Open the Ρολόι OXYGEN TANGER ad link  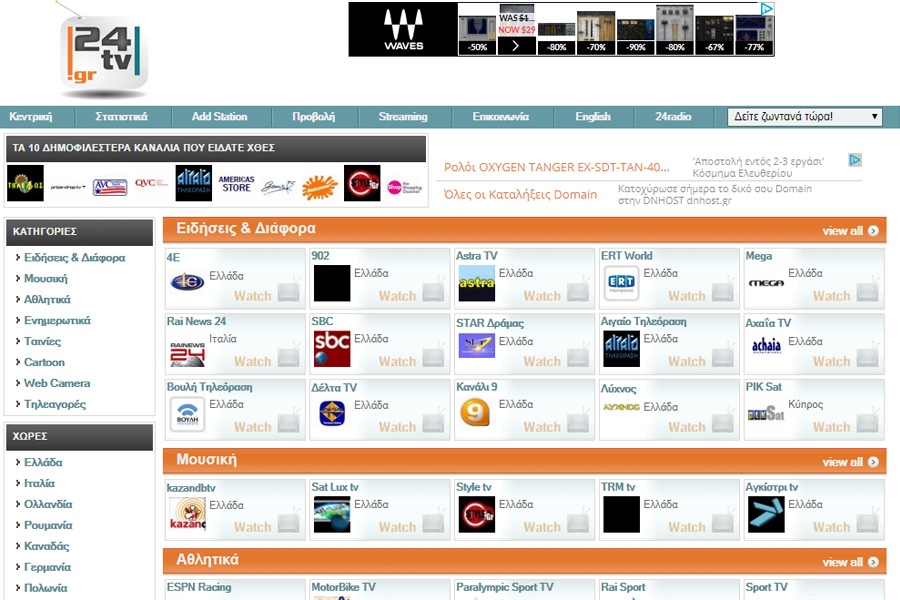tap(556, 167)
